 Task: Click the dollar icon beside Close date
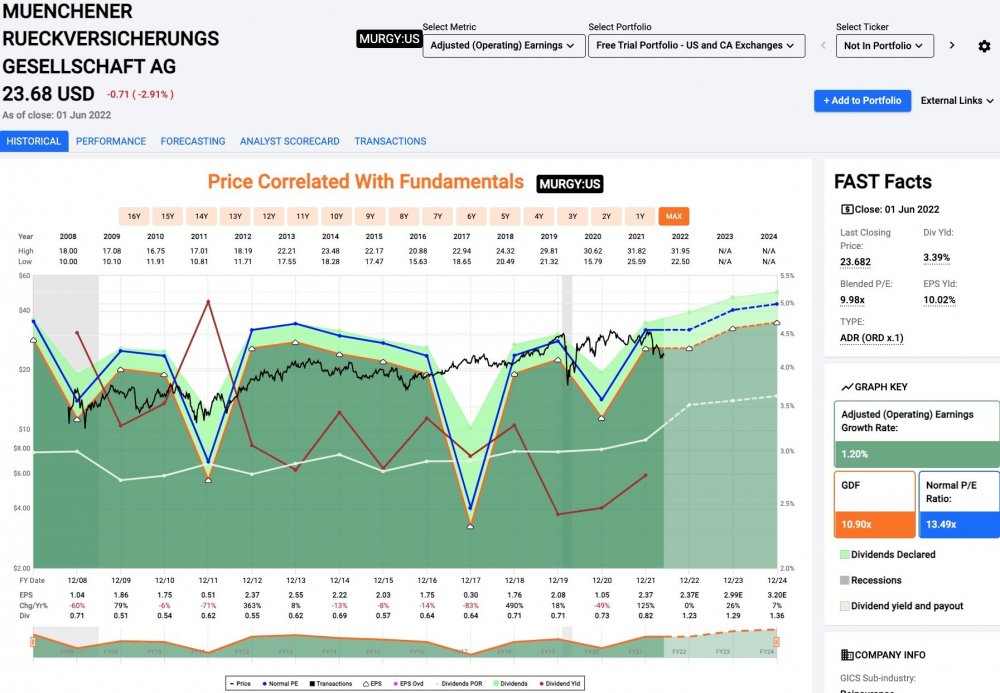pyautogui.click(x=846, y=209)
